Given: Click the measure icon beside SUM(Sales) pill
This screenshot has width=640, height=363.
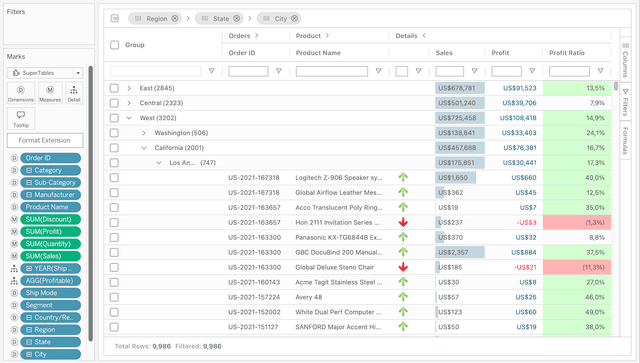Looking at the screenshot, I should [14, 256].
